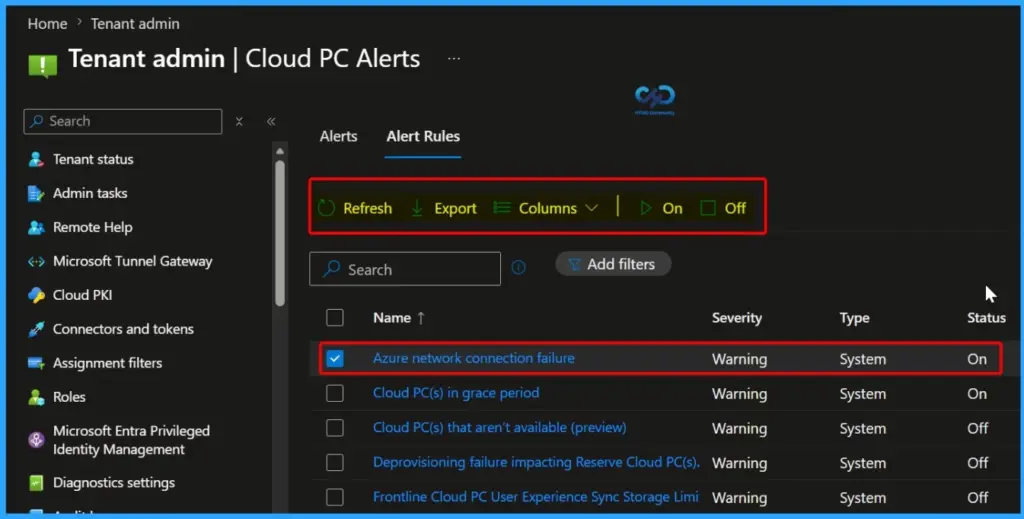Click Export in the toolbar
The image size is (1024, 519).
pos(443,208)
